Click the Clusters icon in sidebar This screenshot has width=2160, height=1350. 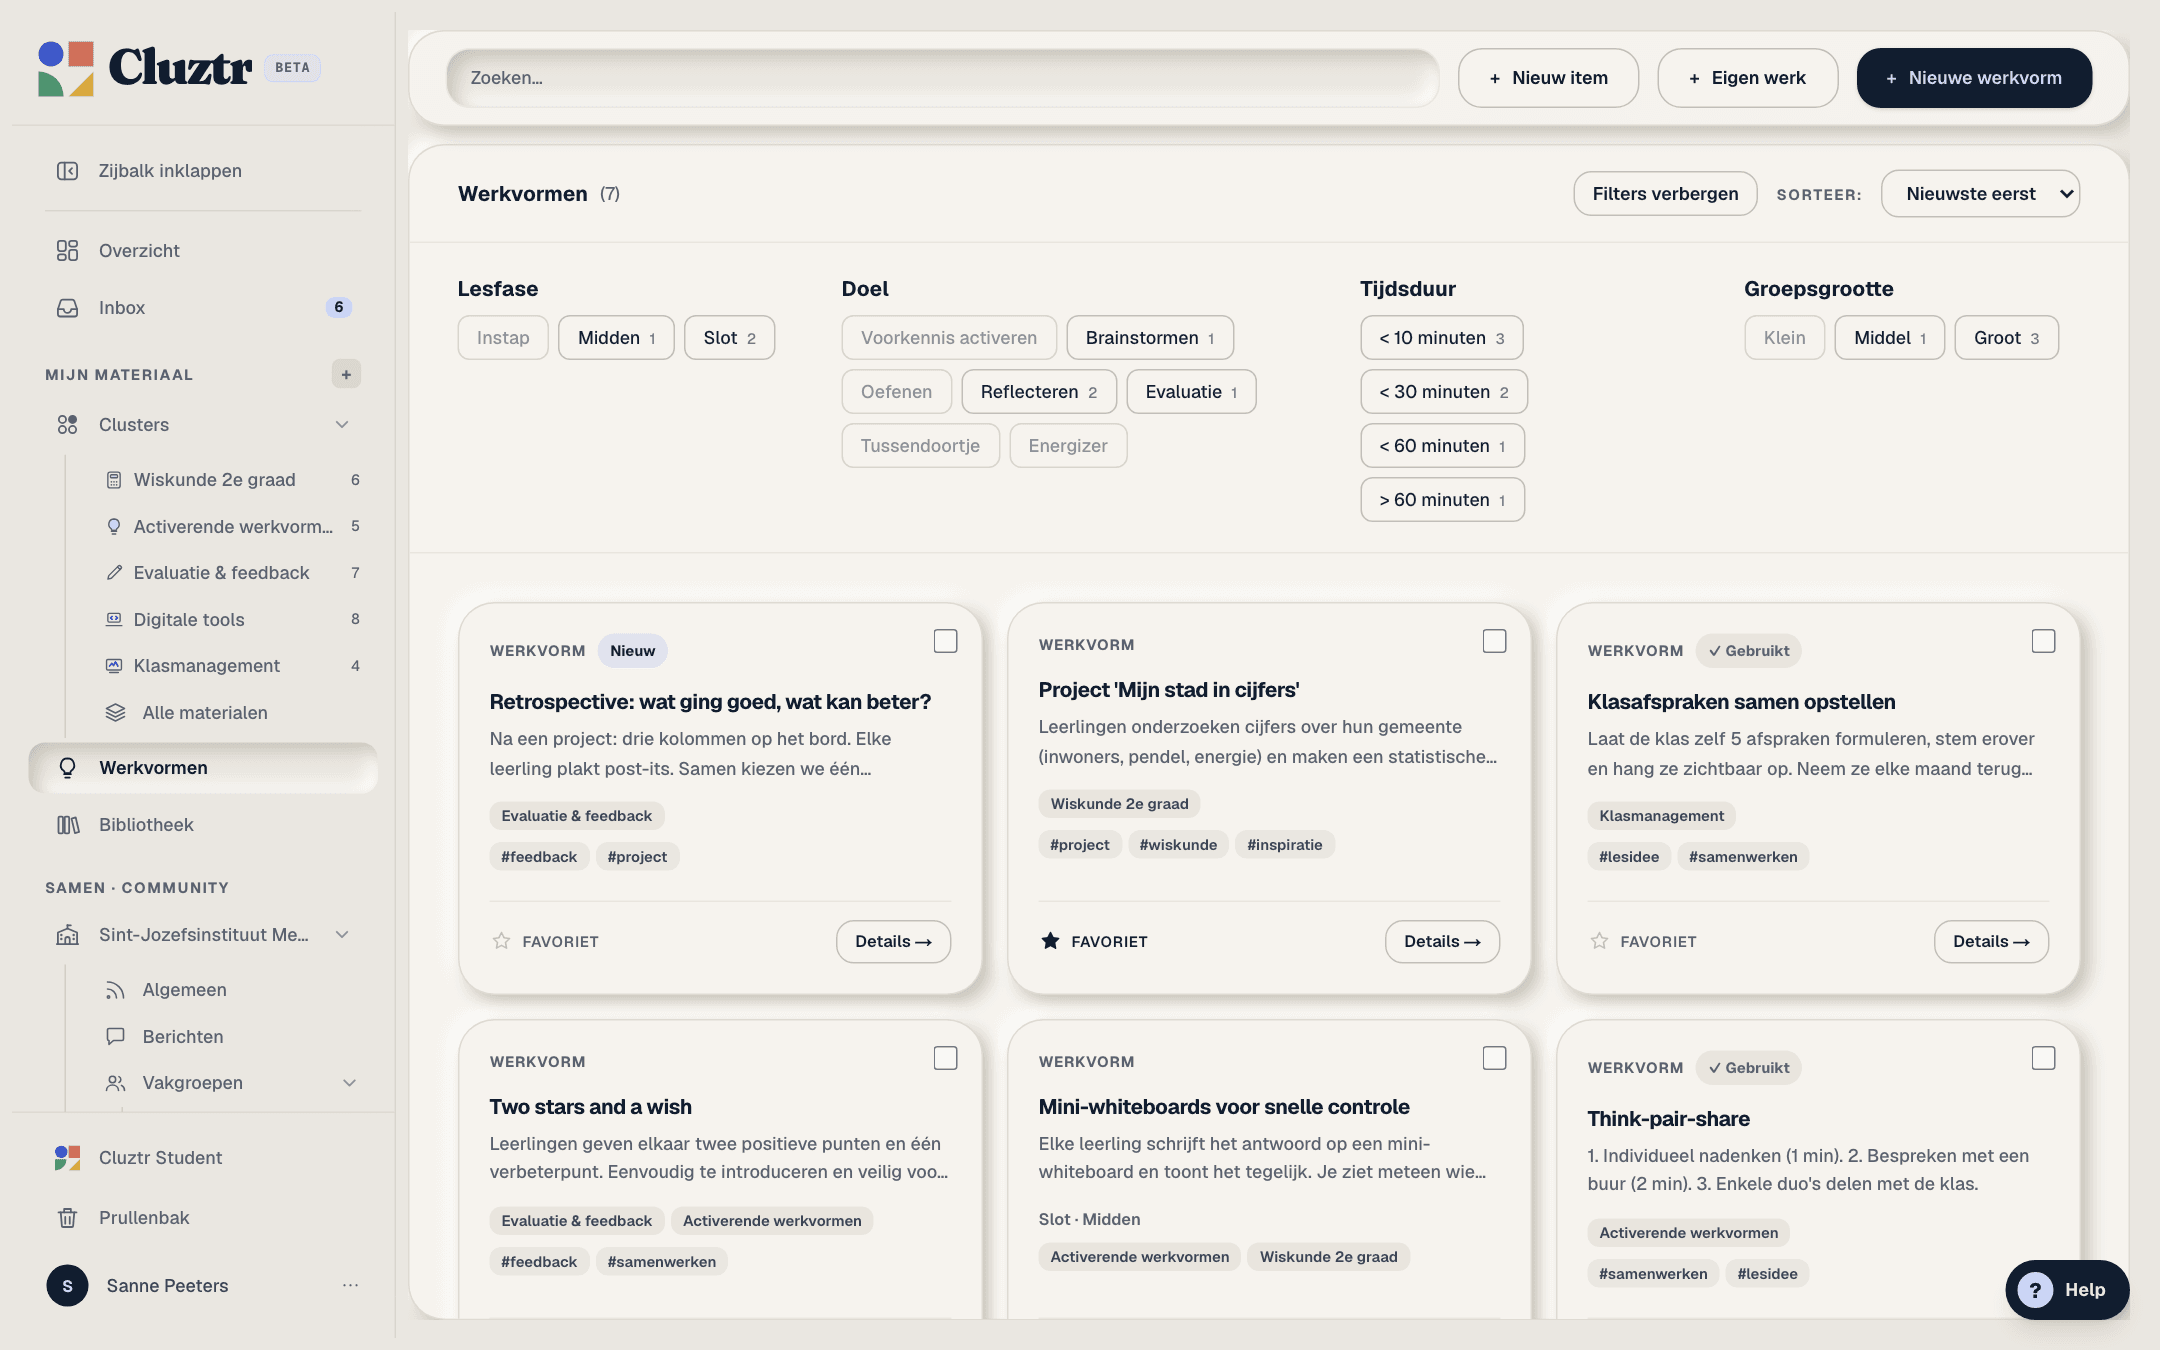click(67, 425)
